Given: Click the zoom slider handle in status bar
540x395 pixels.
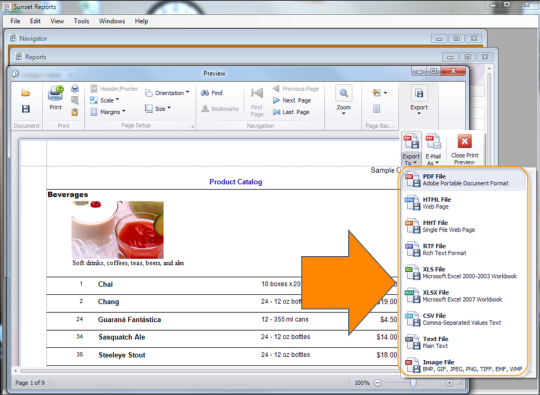Looking at the screenshot, I should pyautogui.click(x=413, y=383).
